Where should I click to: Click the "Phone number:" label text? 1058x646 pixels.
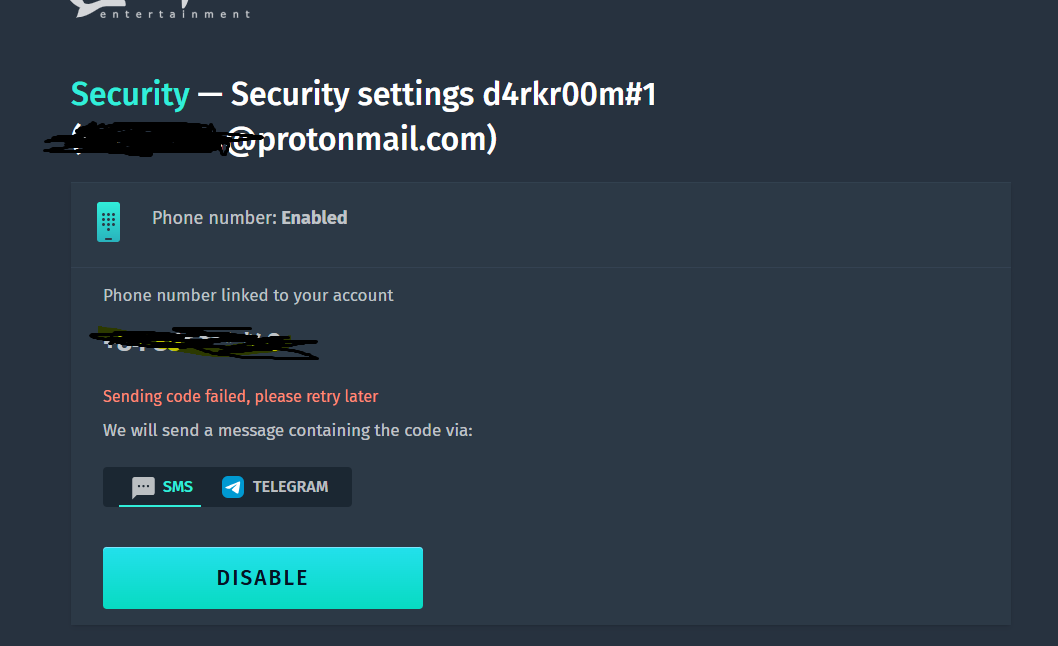click(x=214, y=218)
